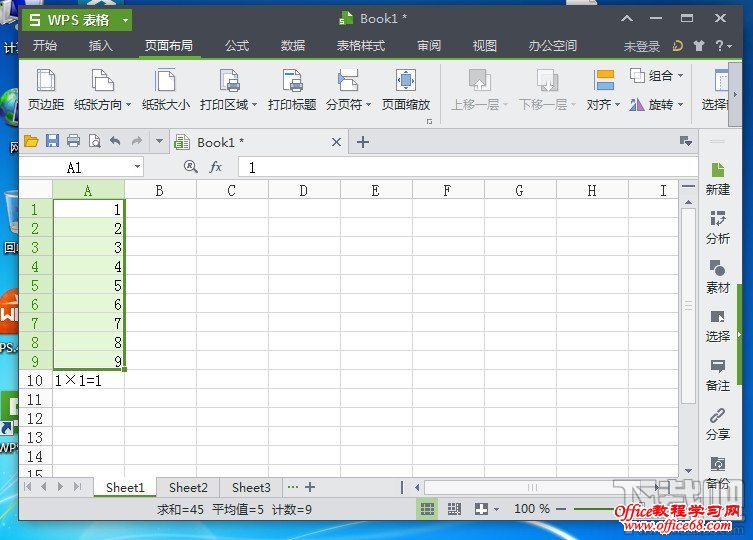Open 素材 in the right sidebar
The width and height of the screenshot is (753, 540).
(717, 277)
